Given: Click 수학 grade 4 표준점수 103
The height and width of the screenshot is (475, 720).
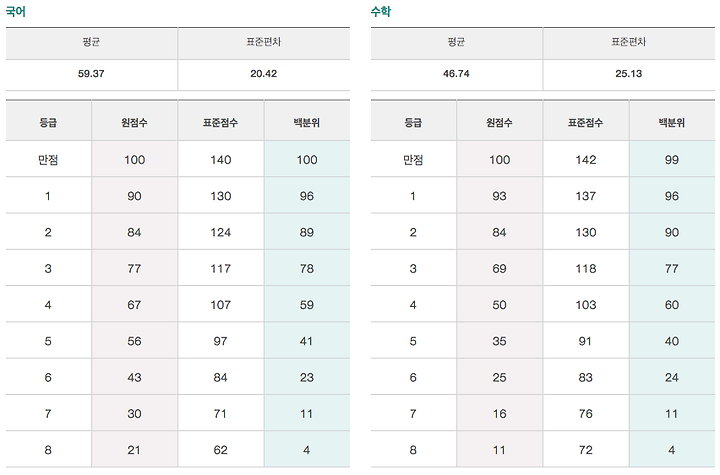Looking at the screenshot, I should (585, 305).
